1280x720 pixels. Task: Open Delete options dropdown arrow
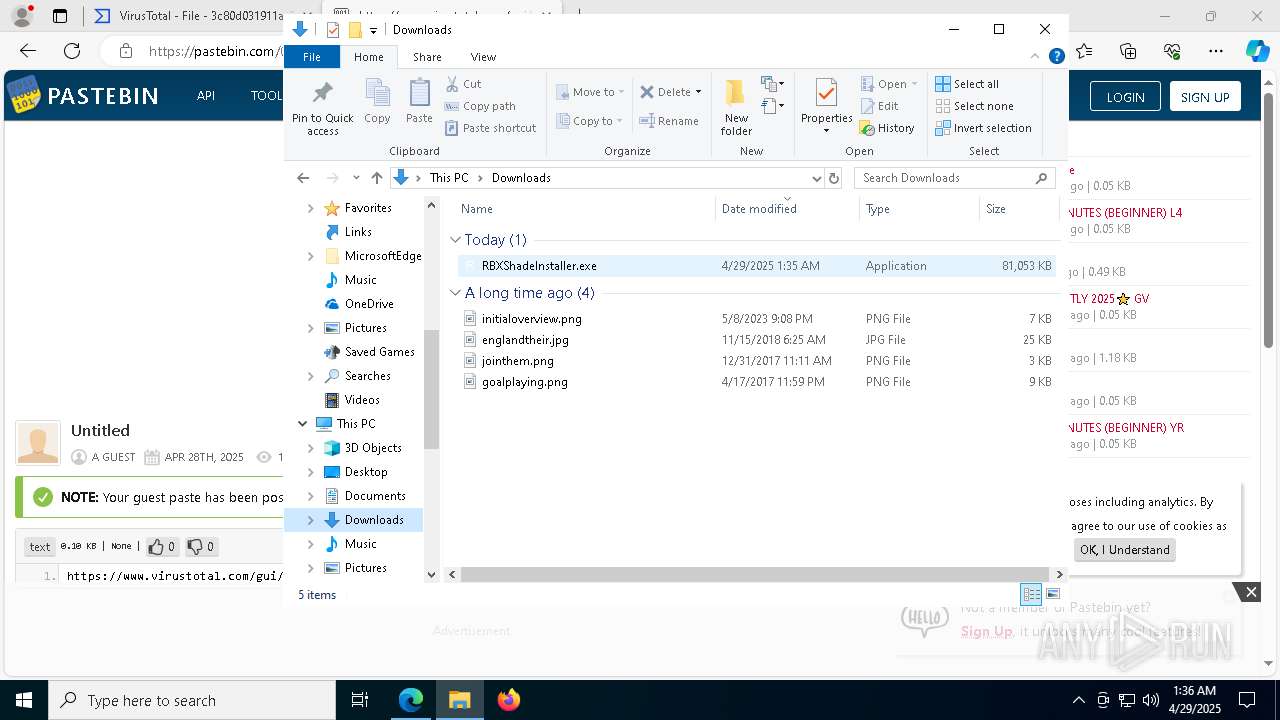698,92
